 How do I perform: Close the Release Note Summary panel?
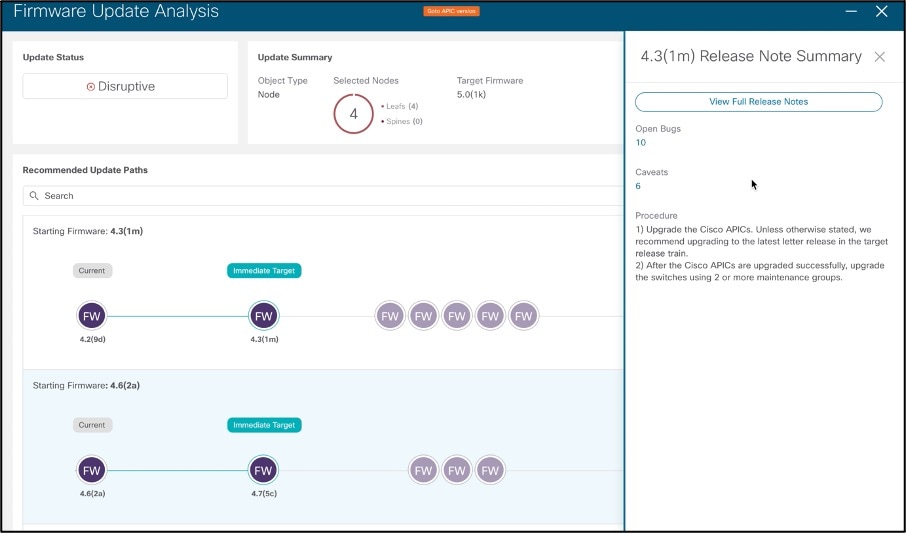click(x=879, y=57)
